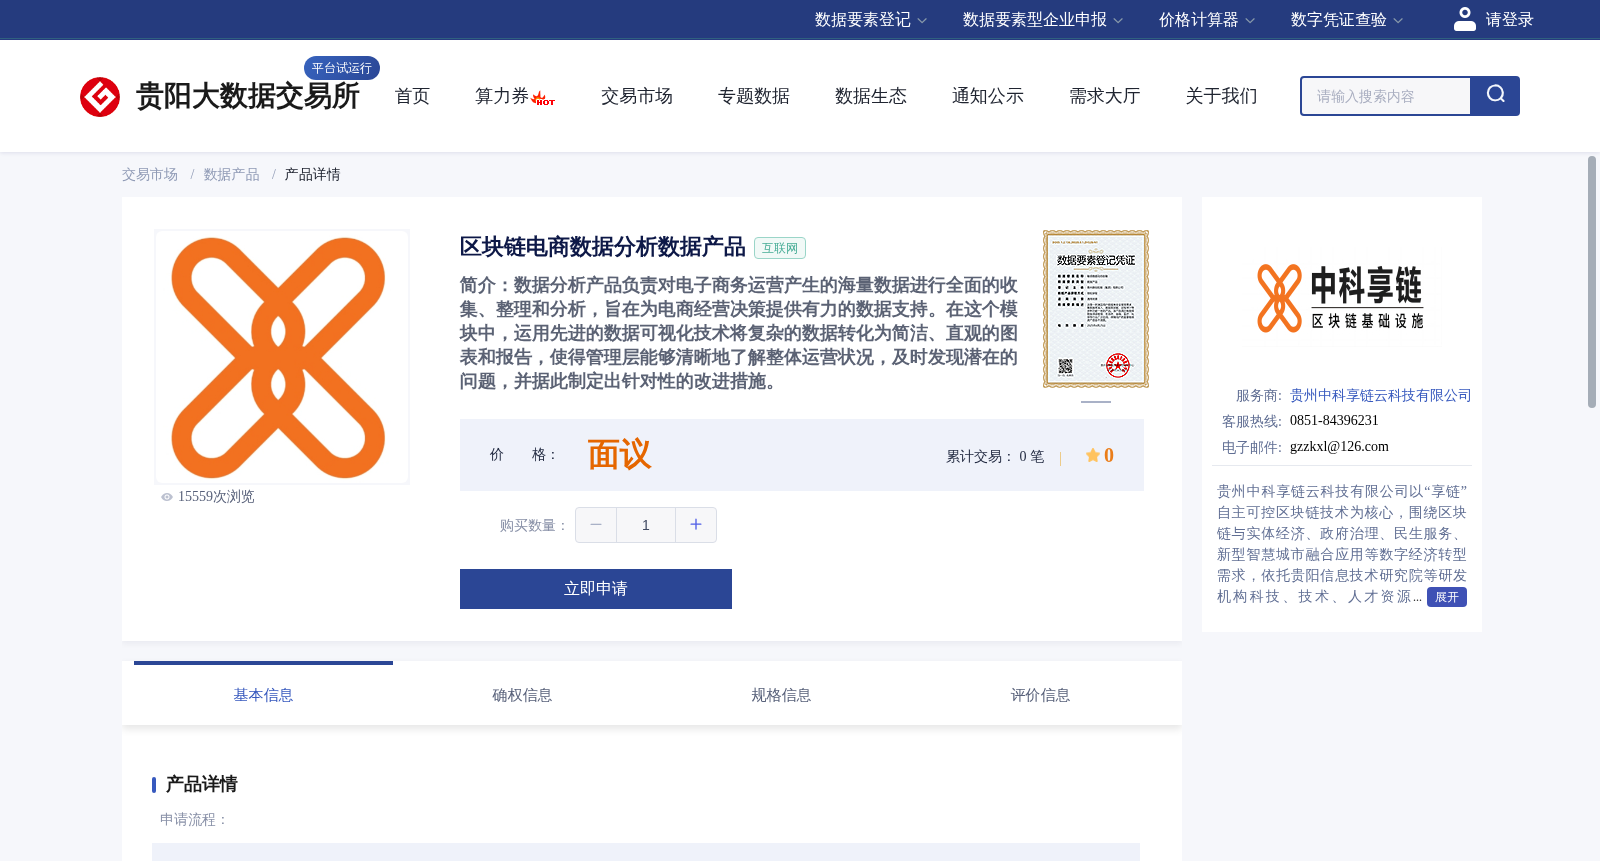Open 数据生态 navigation item

click(871, 96)
